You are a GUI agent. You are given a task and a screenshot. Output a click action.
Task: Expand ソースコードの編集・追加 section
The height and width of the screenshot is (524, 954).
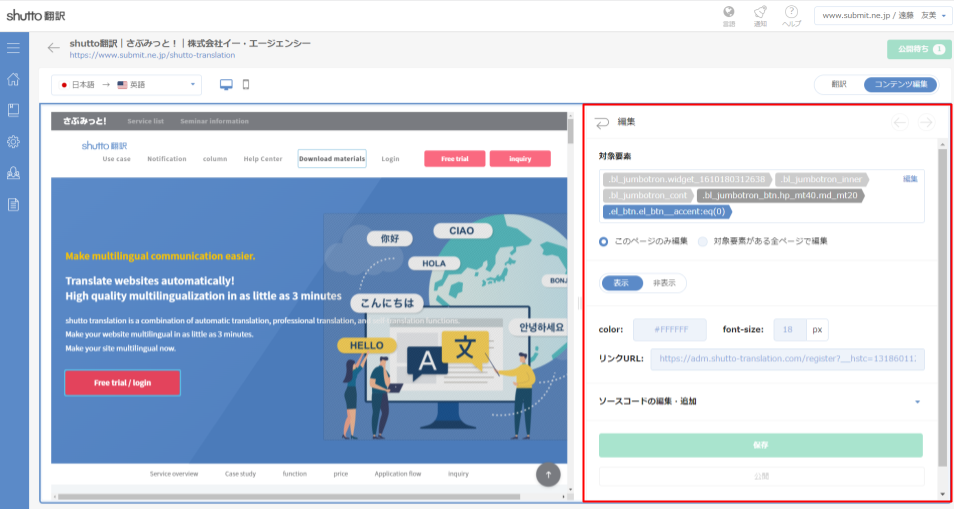(760, 402)
